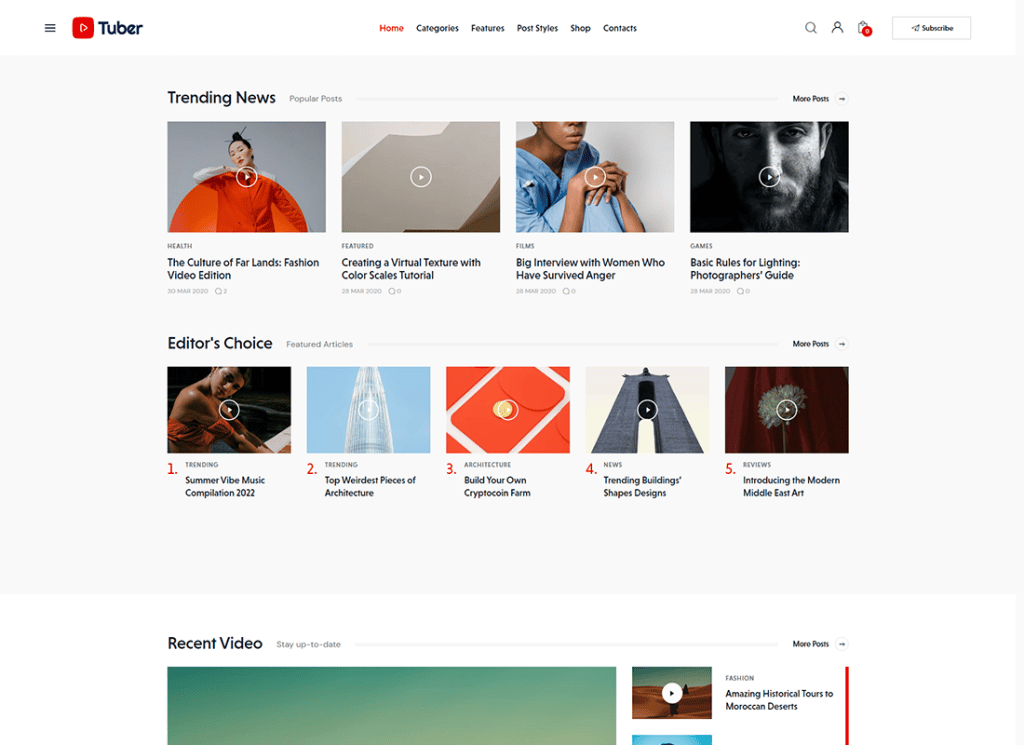Click the Editor's Choice More Posts arrow
The height and width of the screenshot is (745, 1024).
pos(842,344)
